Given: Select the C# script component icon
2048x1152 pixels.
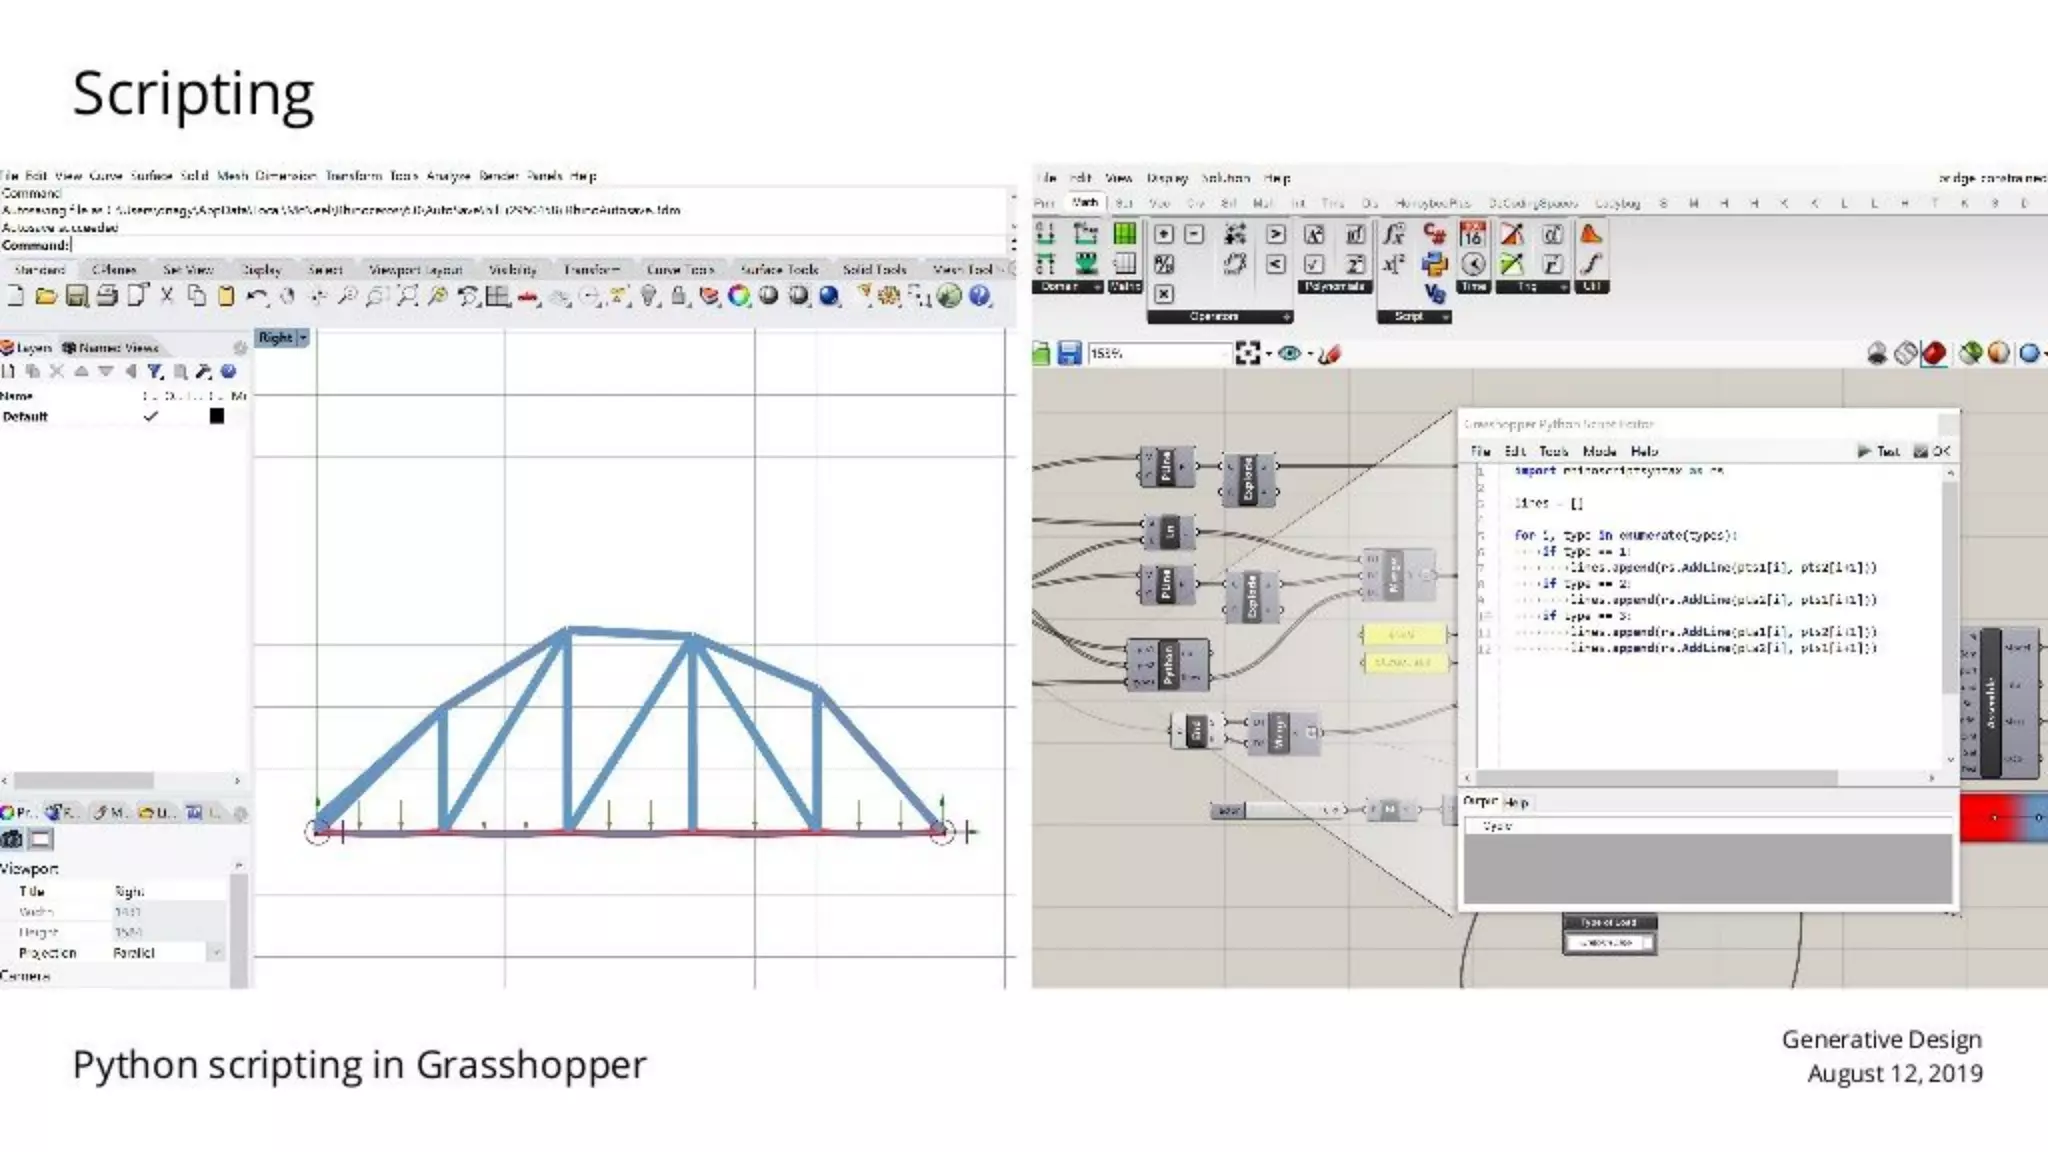Looking at the screenshot, I should [1434, 234].
